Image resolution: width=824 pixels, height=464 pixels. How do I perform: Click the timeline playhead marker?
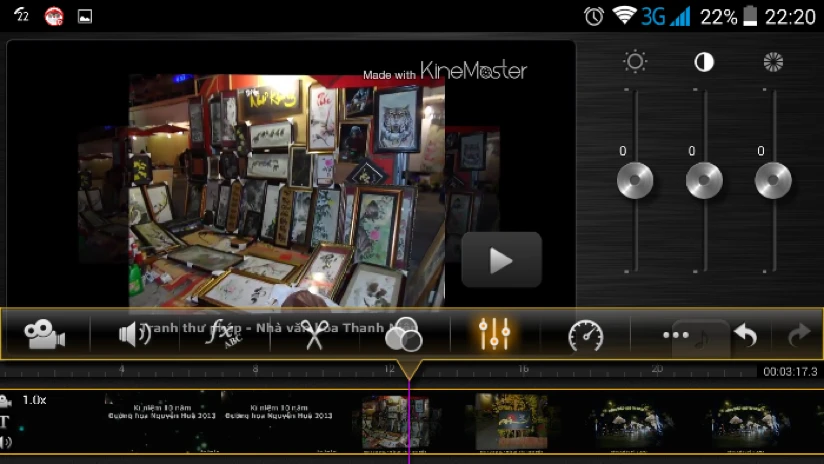tap(409, 369)
